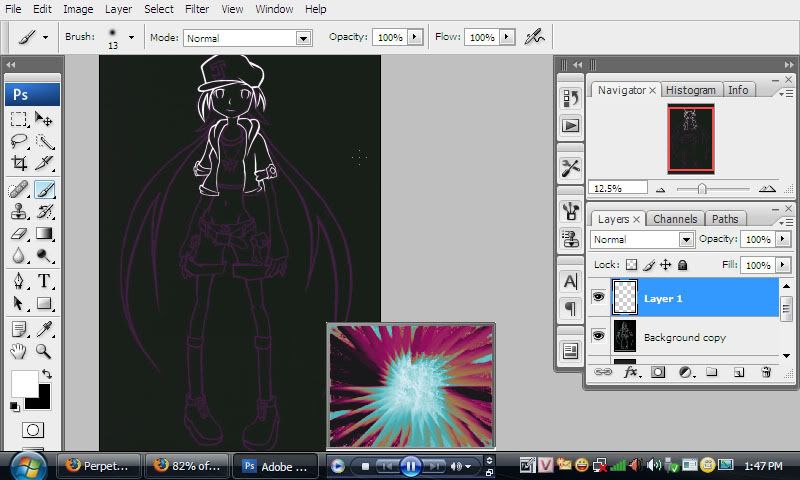The height and width of the screenshot is (480, 800).
Task: Swap foreground and background colors
Action: pyautogui.click(x=47, y=374)
